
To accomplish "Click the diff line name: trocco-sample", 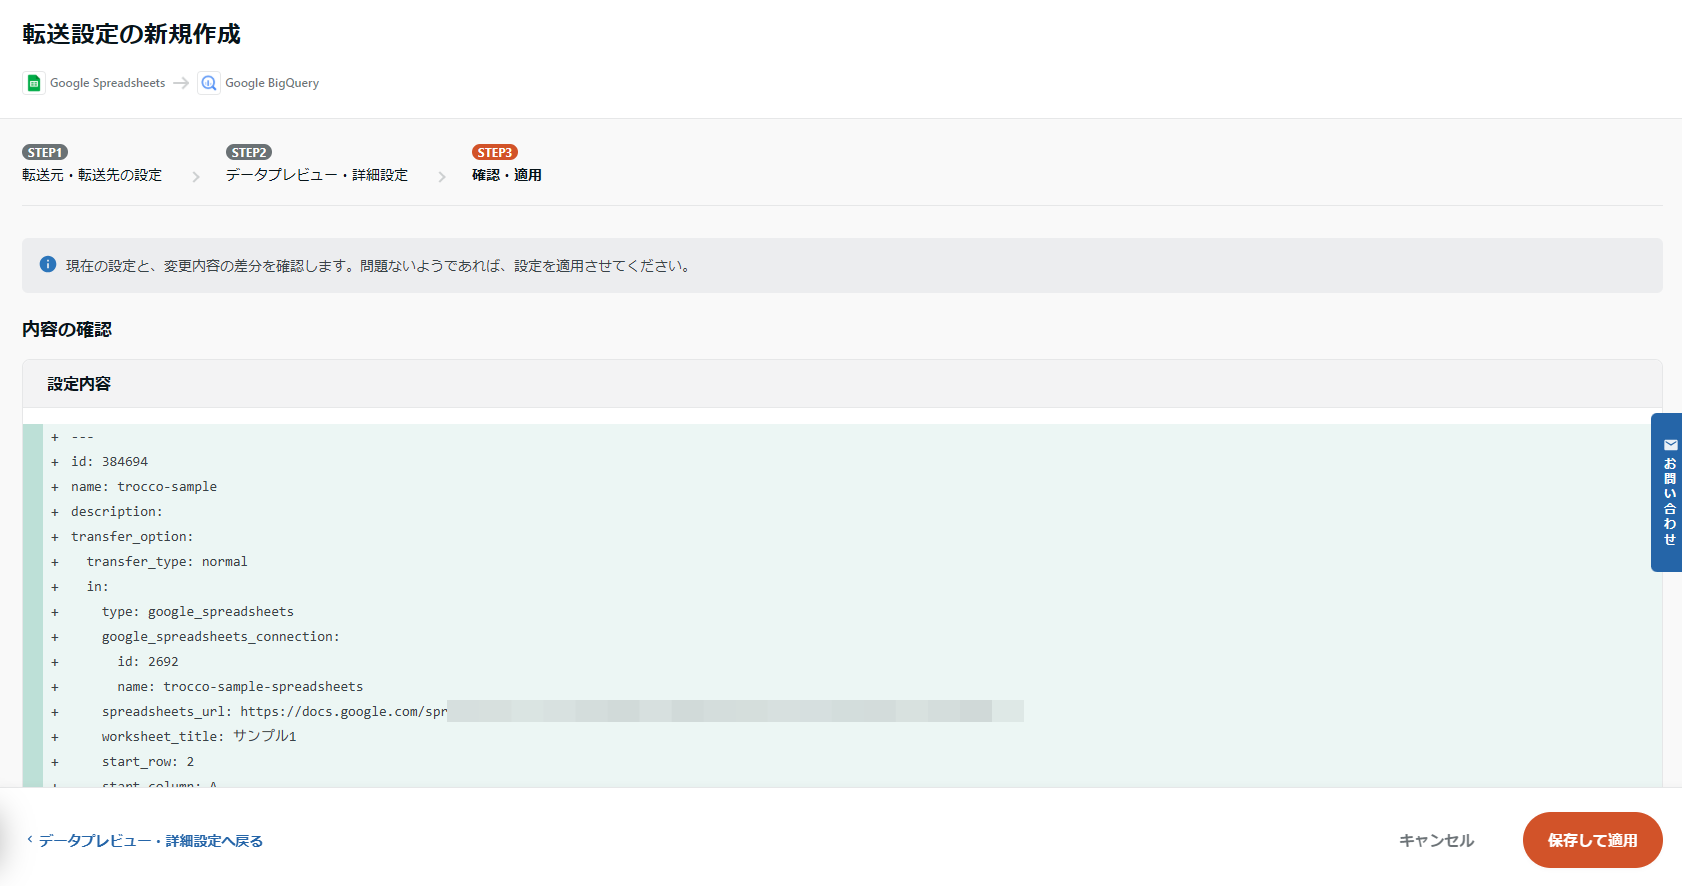I will 144,487.
